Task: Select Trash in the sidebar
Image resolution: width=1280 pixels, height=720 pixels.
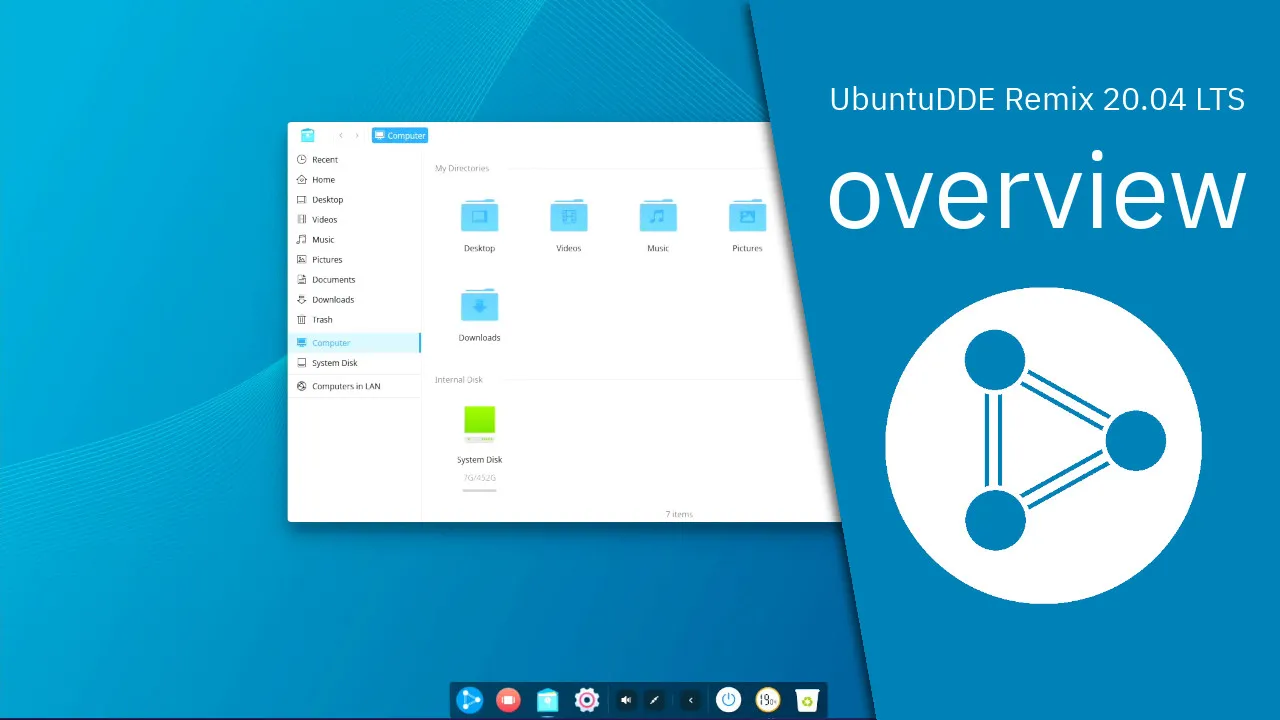Action: coord(354,320)
